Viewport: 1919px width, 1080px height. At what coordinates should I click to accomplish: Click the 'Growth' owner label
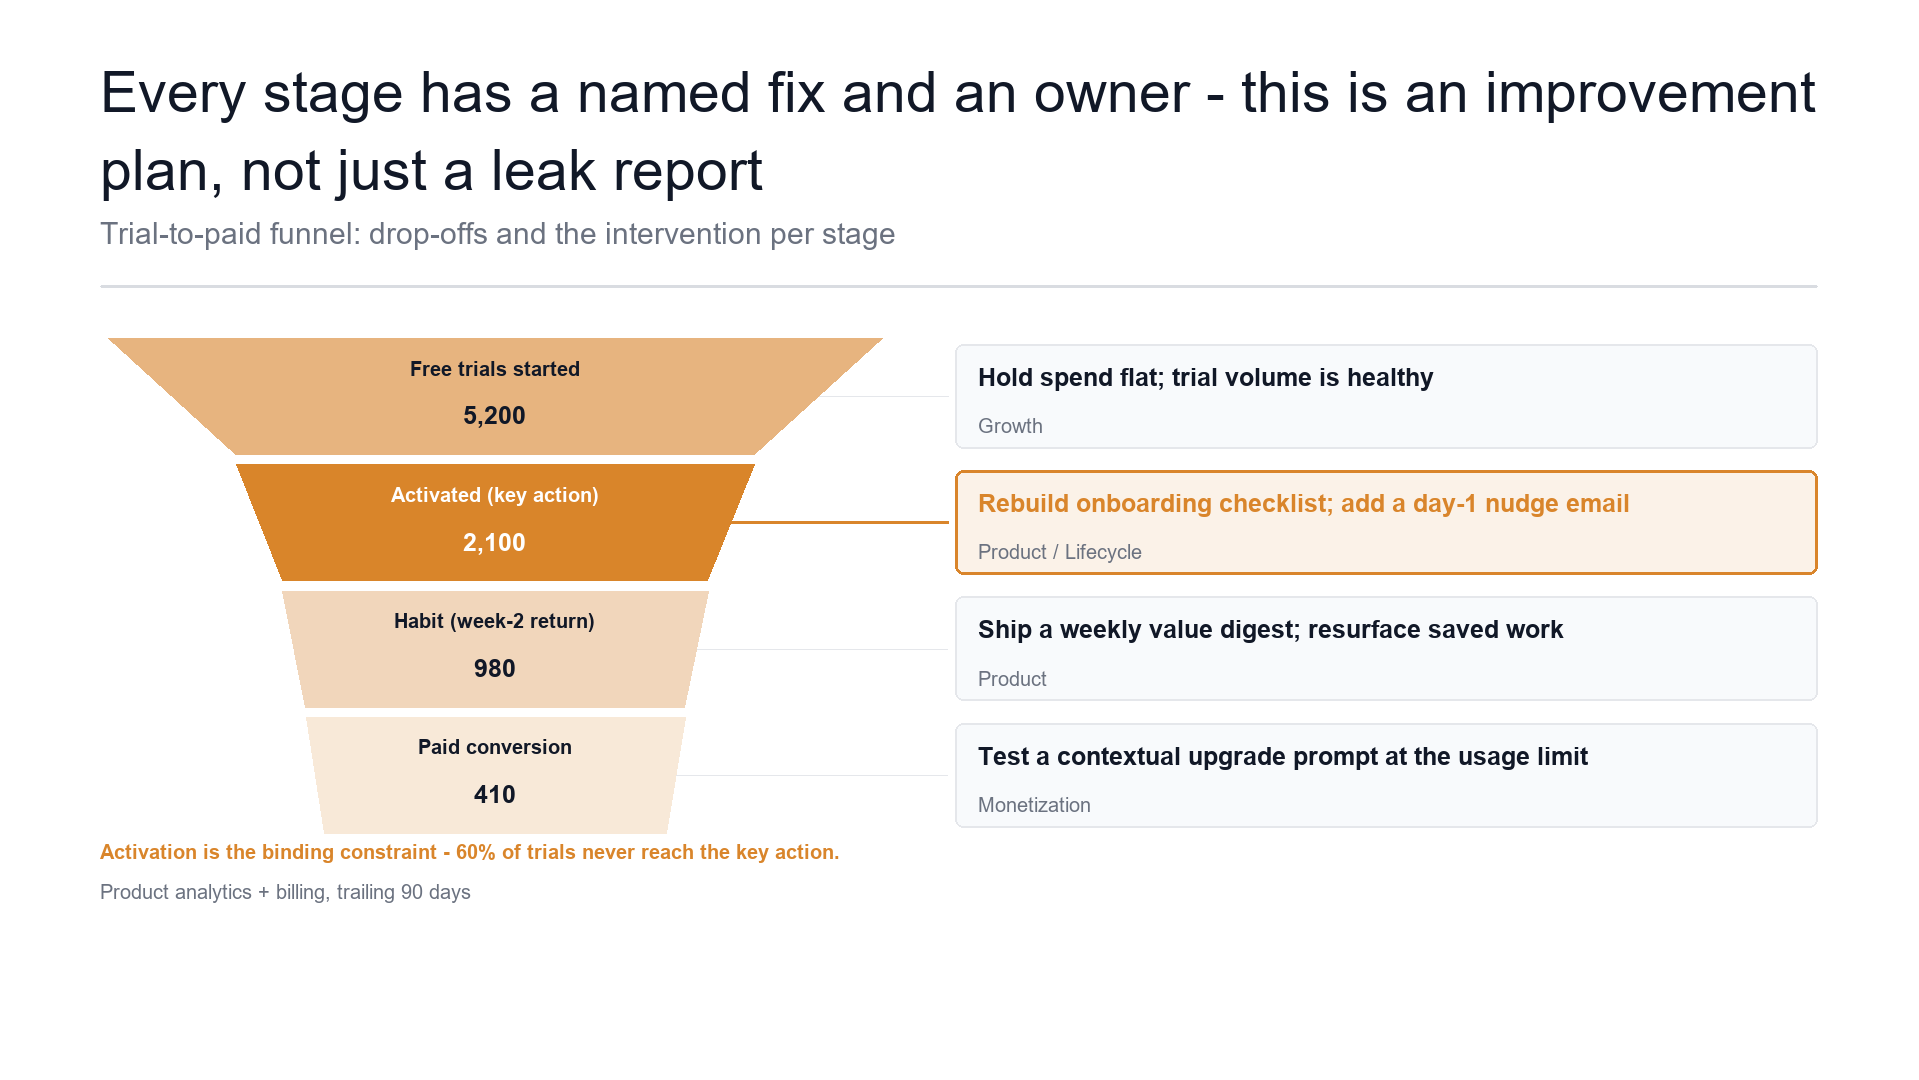point(1010,426)
